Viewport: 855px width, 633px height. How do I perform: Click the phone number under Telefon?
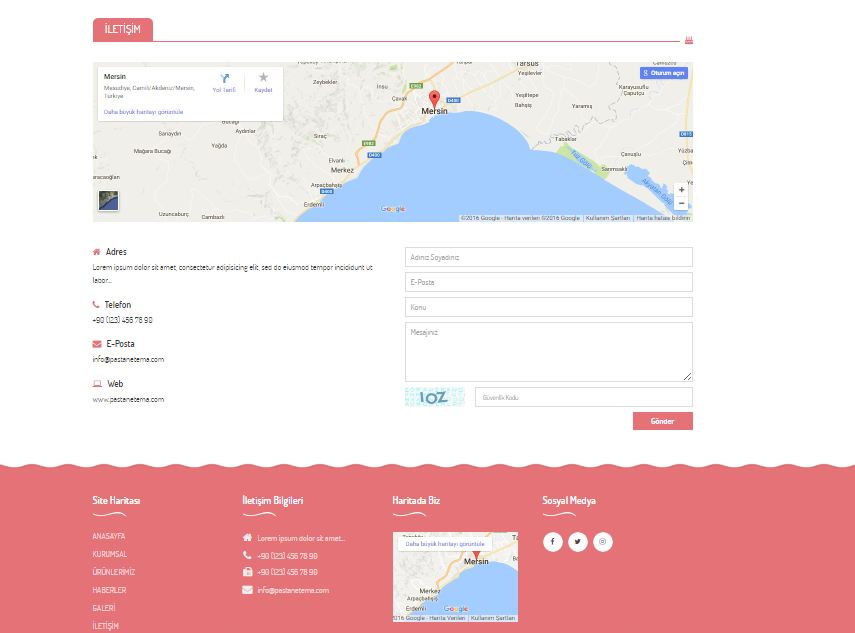pos(123,320)
